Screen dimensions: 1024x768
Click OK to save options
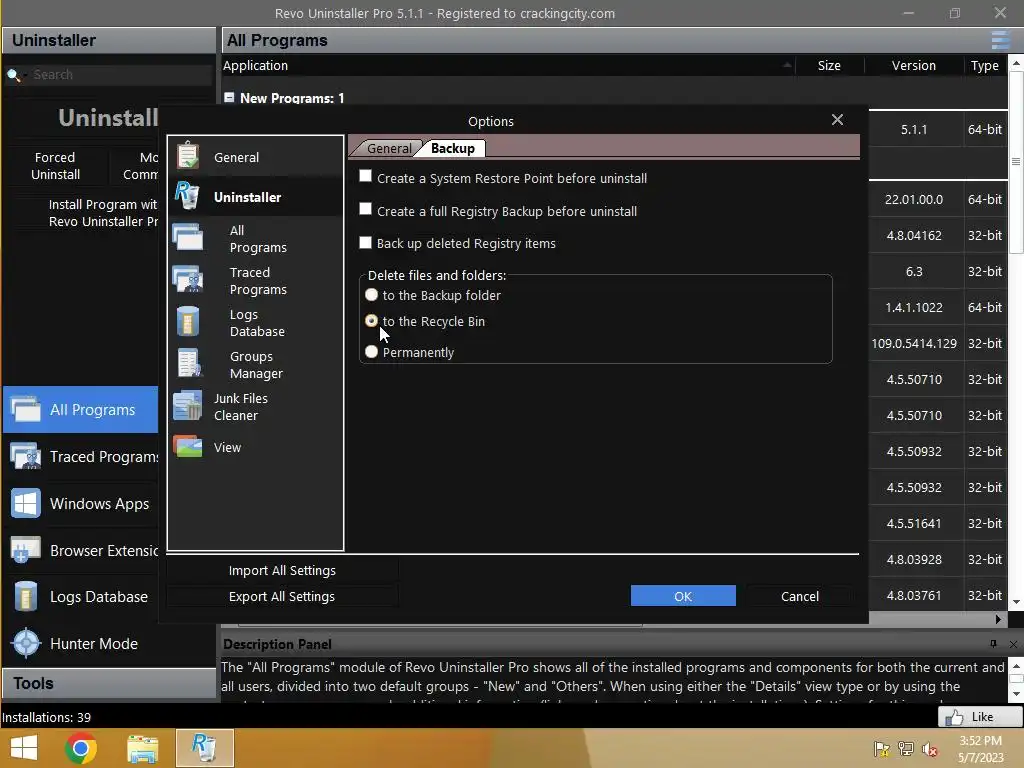pyautogui.click(x=683, y=596)
